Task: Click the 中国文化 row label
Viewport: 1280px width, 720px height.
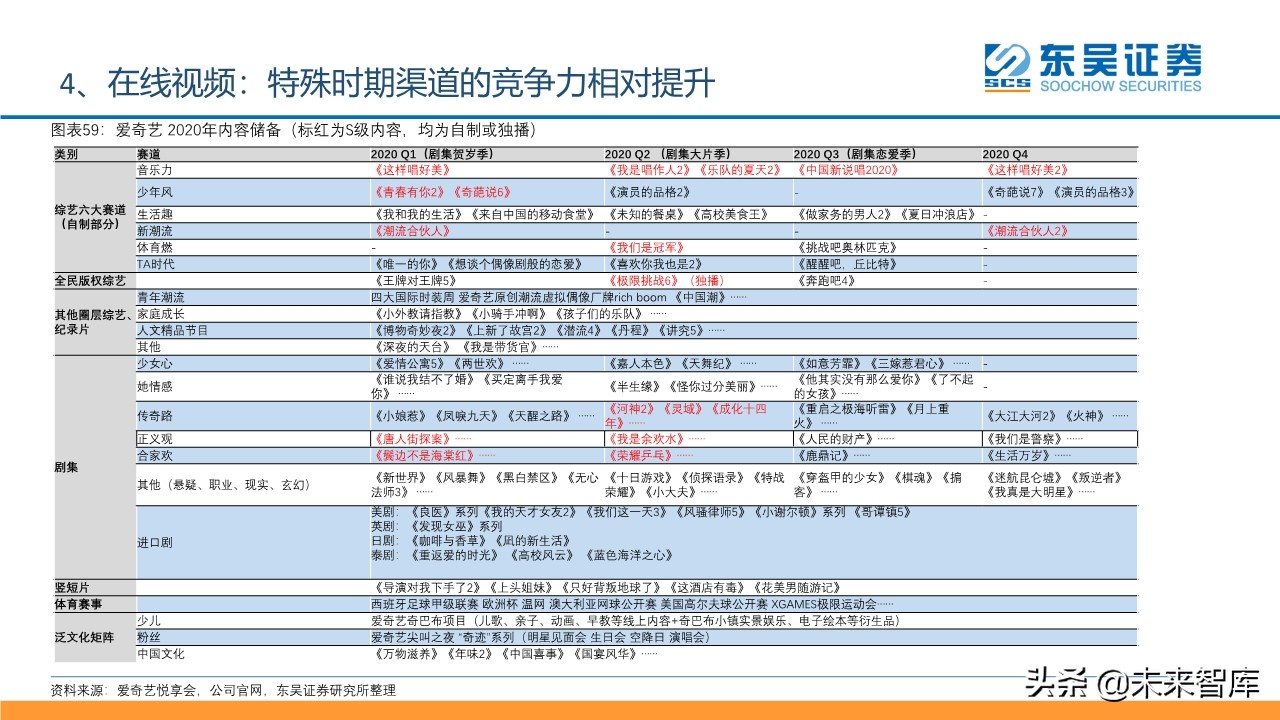Action: click(160, 654)
